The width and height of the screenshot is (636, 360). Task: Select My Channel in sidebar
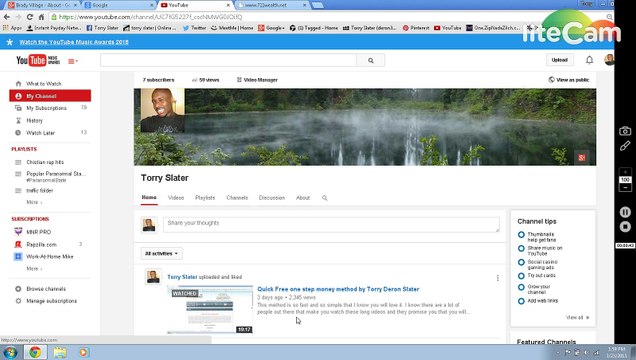[x=50, y=96]
